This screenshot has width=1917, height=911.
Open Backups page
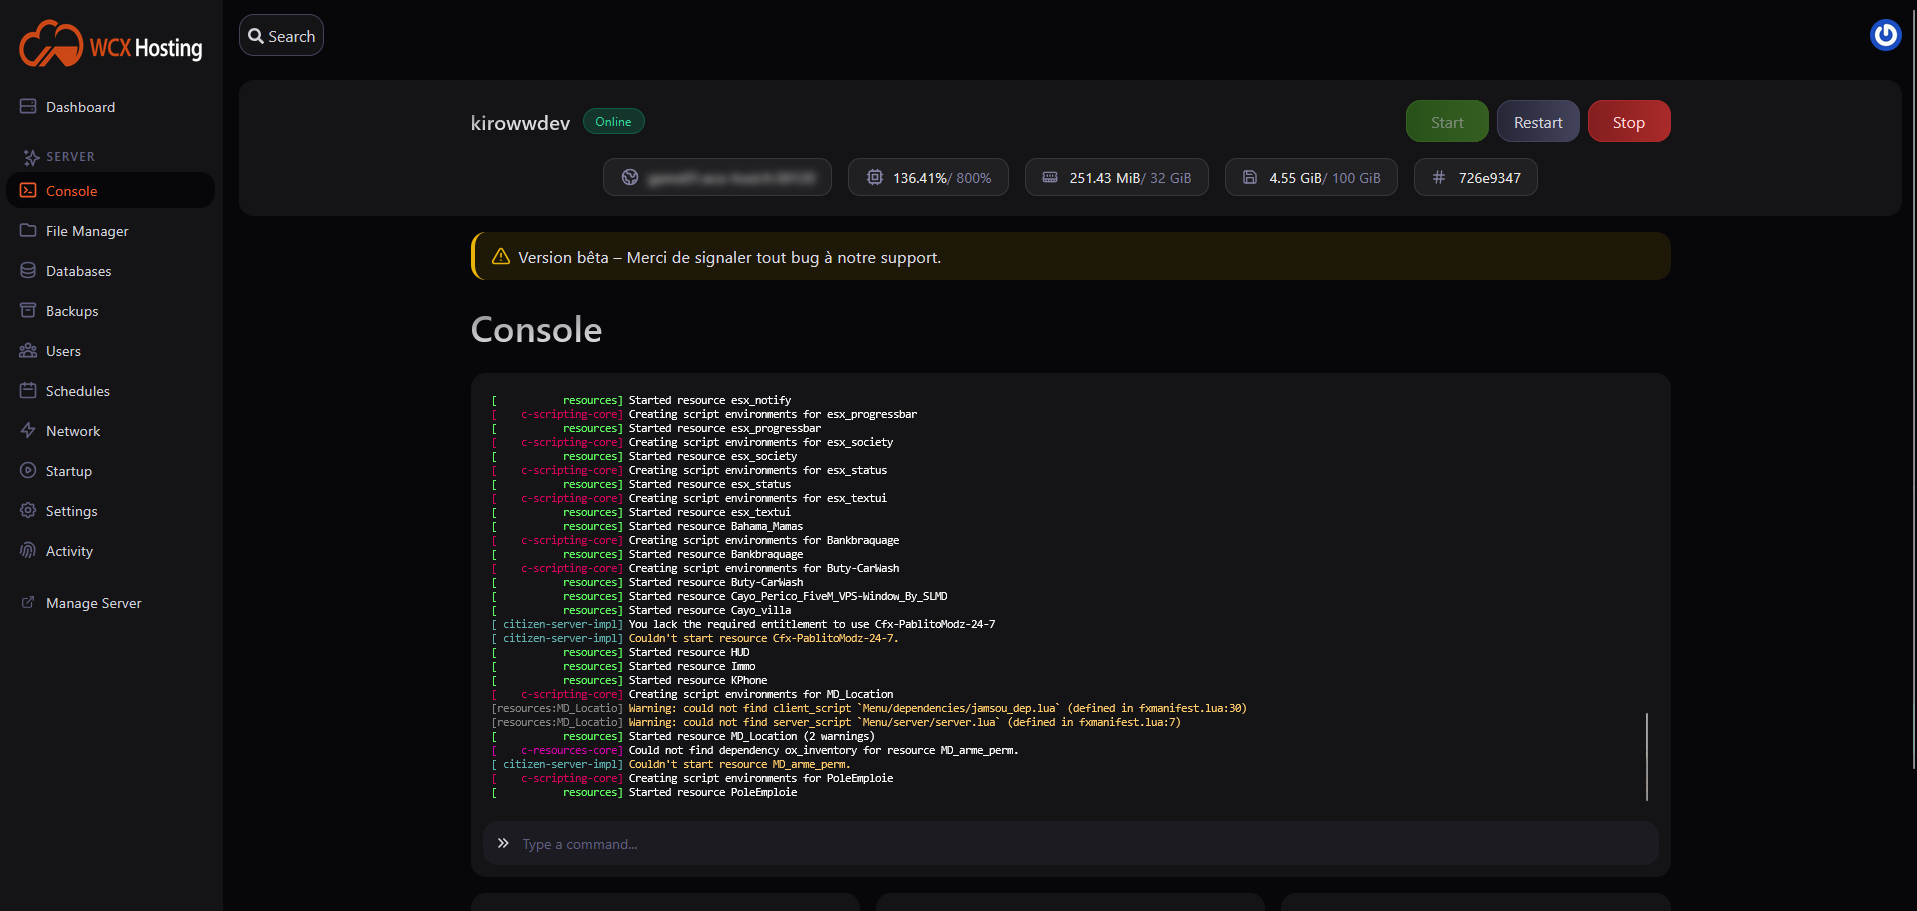click(x=110, y=311)
